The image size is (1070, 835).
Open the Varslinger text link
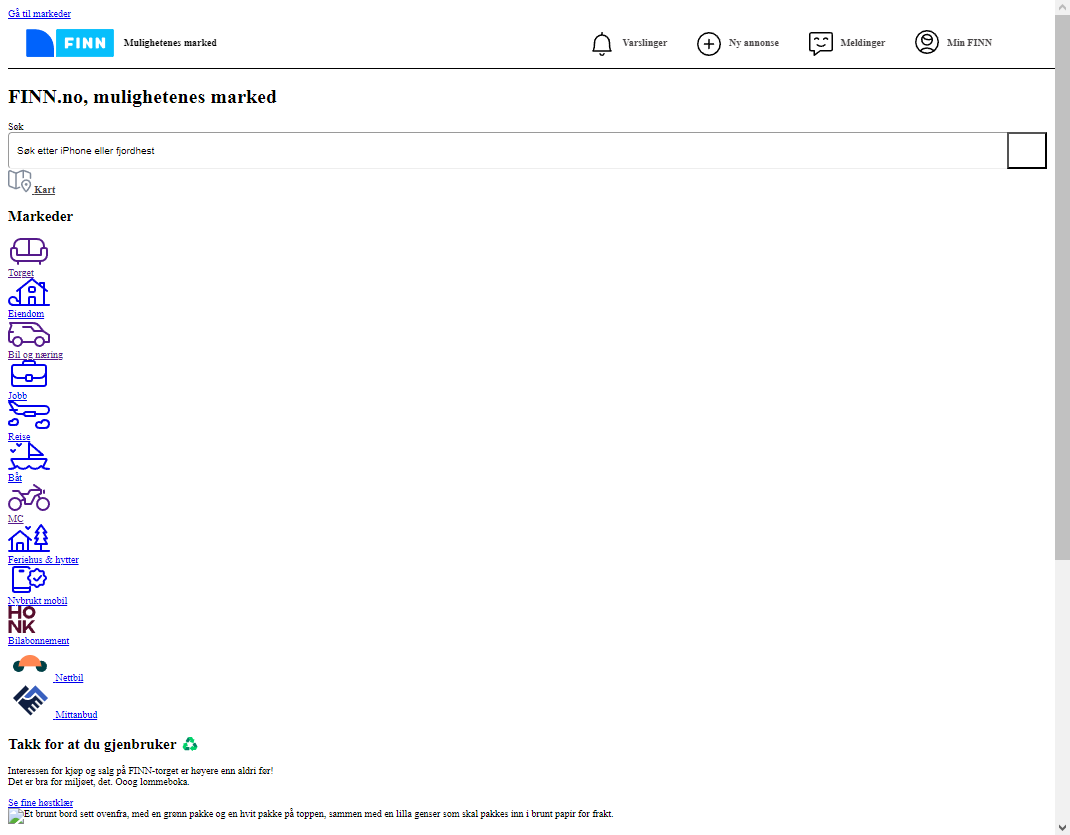(x=644, y=43)
